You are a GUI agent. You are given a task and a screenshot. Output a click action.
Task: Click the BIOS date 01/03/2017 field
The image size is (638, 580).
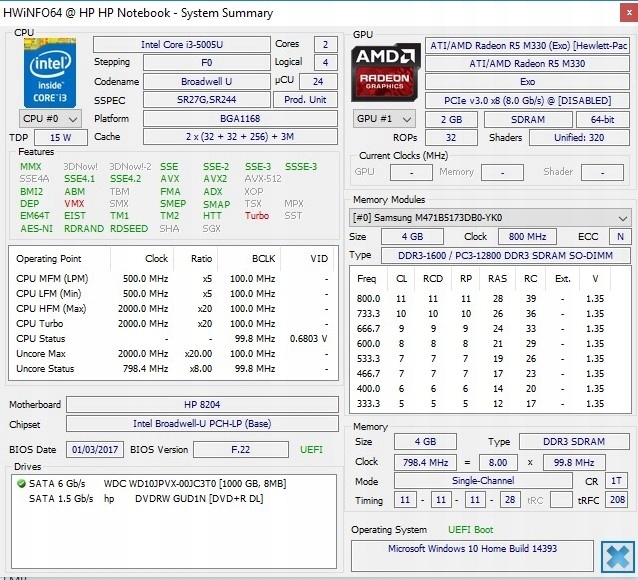click(x=95, y=450)
